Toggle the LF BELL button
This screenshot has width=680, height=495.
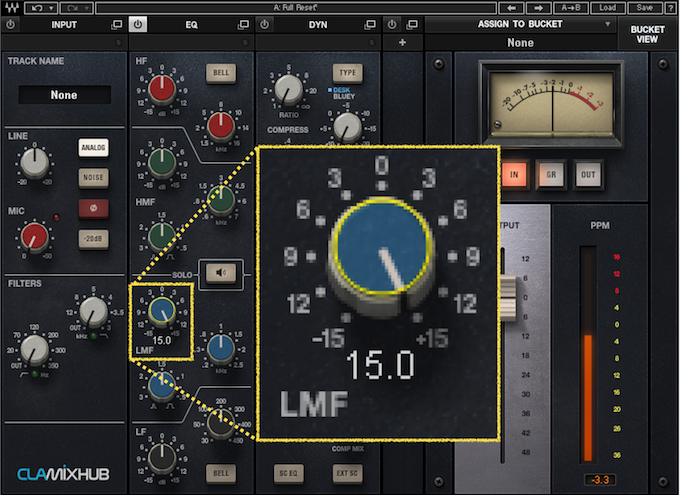click(221, 473)
